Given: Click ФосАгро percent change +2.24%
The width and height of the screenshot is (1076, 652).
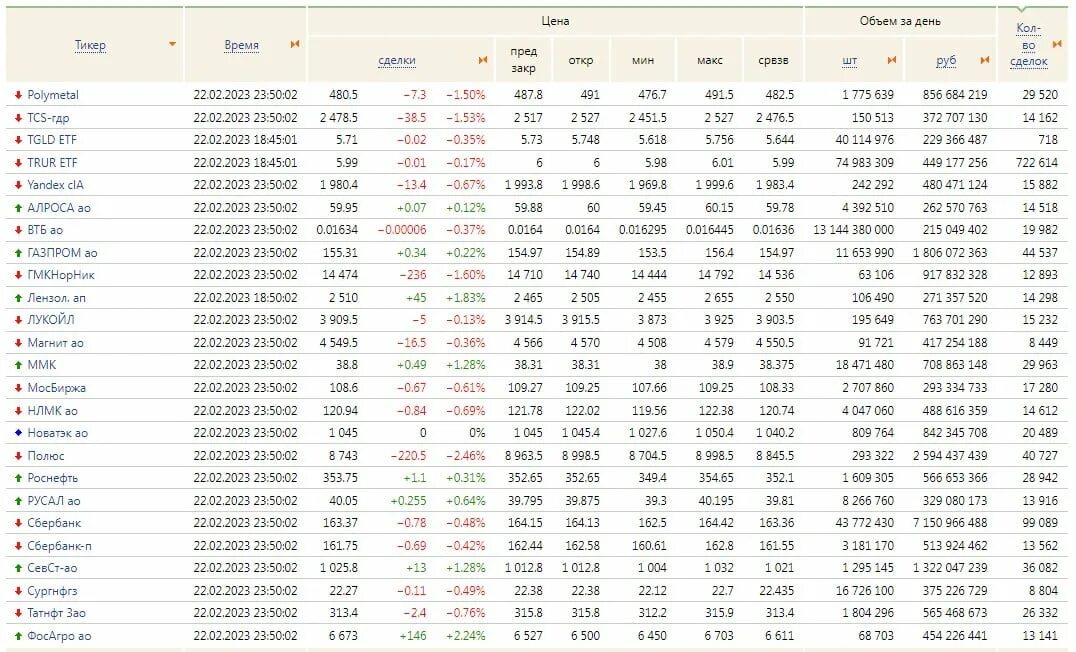Looking at the screenshot, I should click(465, 636).
